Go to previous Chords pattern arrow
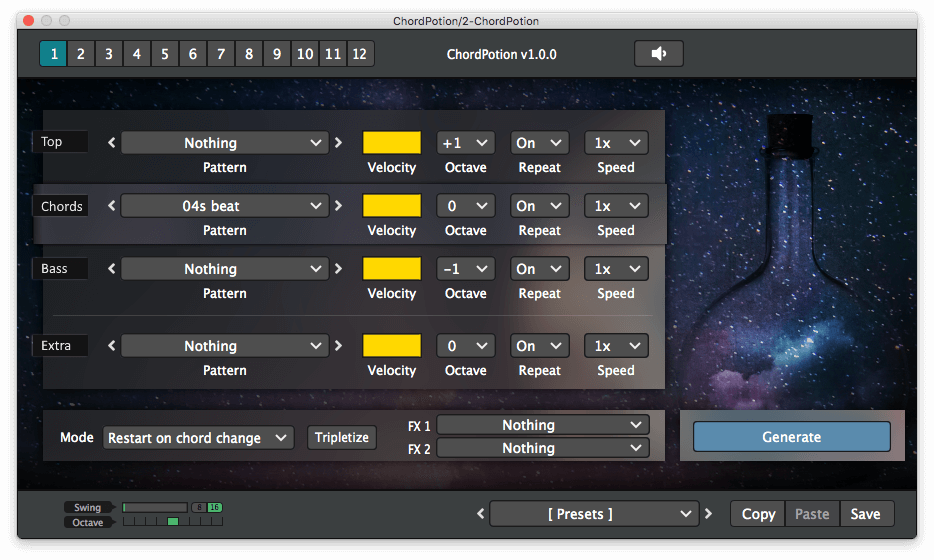The width and height of the screenshot is (934, 560). (111, 206)
